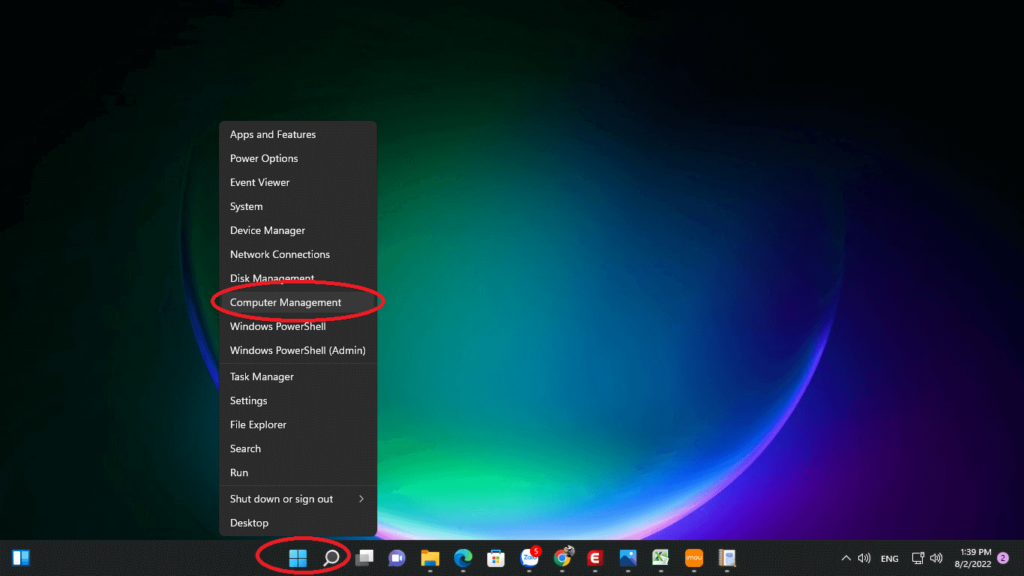The image size is (1024, 576).
Task: Choose Device Manager in the context menu
Action: click(266, 230)
